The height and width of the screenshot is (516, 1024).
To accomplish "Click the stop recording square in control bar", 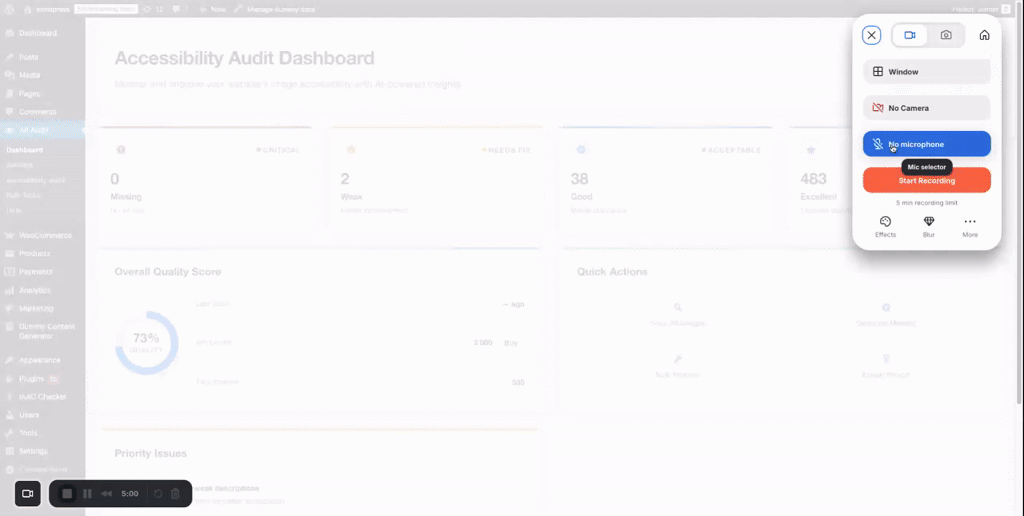I will pyautogui.click(x=67, y=494).
